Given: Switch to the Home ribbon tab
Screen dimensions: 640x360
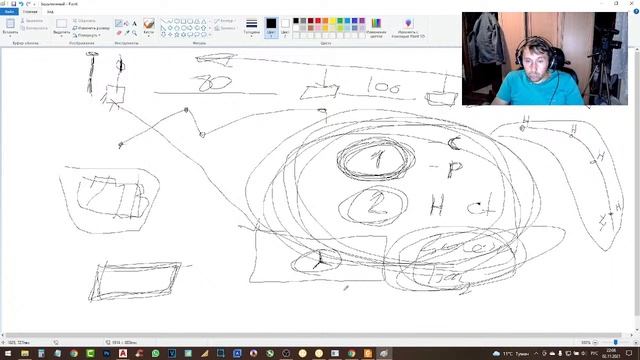Looking at the screenshot, I should point(30,11).
